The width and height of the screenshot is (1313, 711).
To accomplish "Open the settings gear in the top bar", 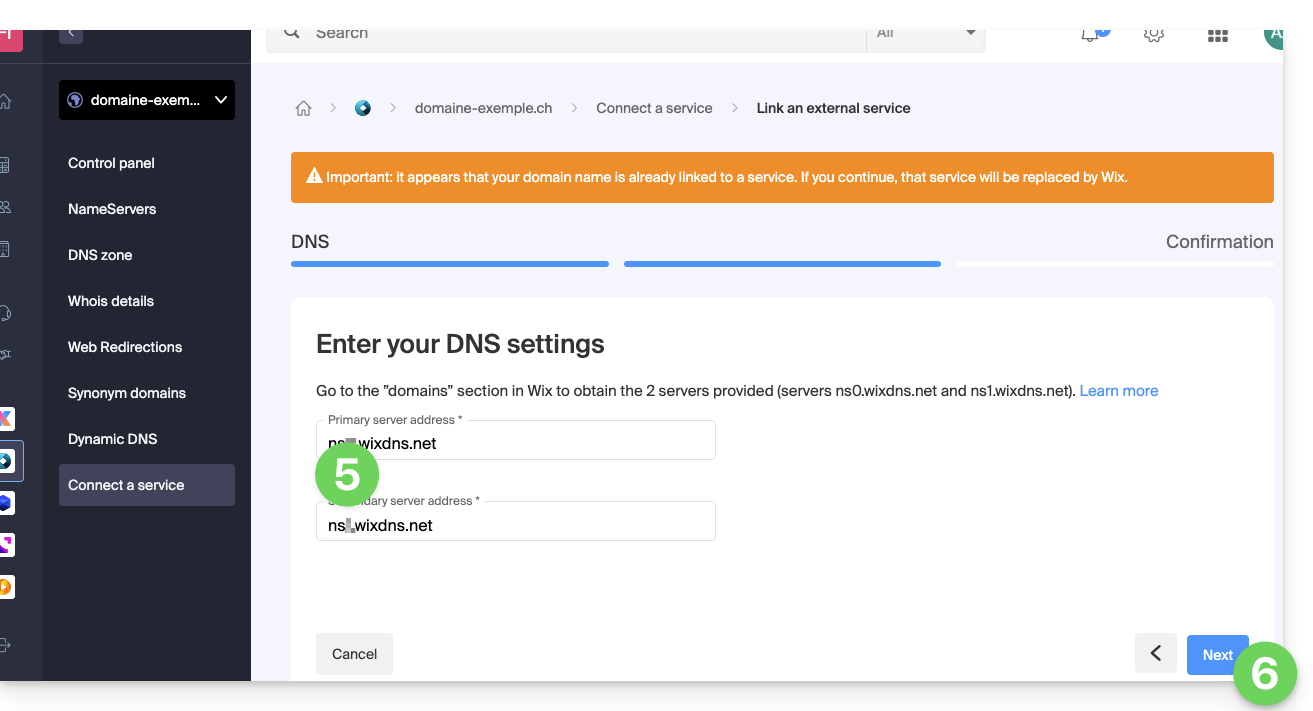I will tap(1154, 35).
